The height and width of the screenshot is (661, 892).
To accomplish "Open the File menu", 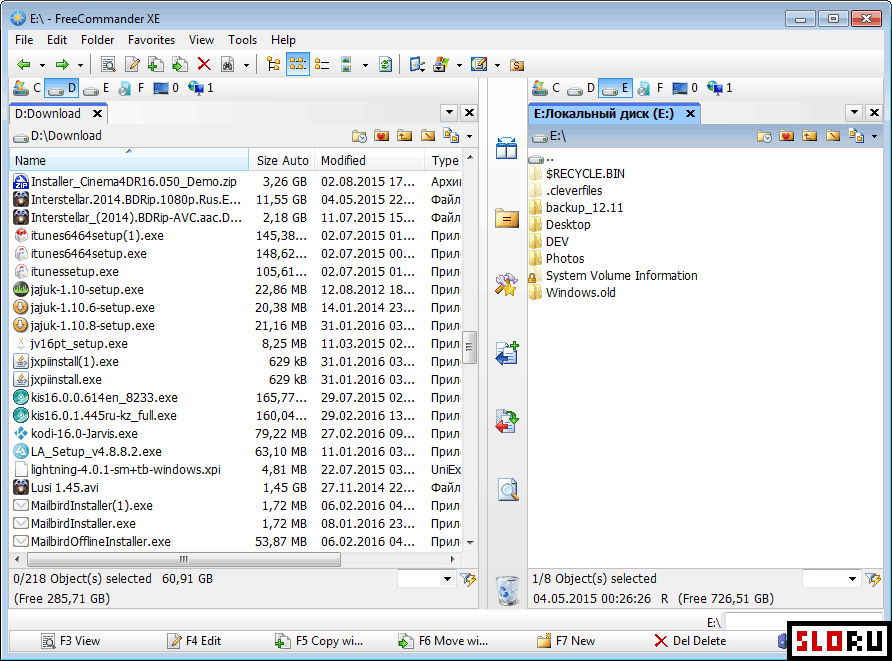I will [24, 40].
